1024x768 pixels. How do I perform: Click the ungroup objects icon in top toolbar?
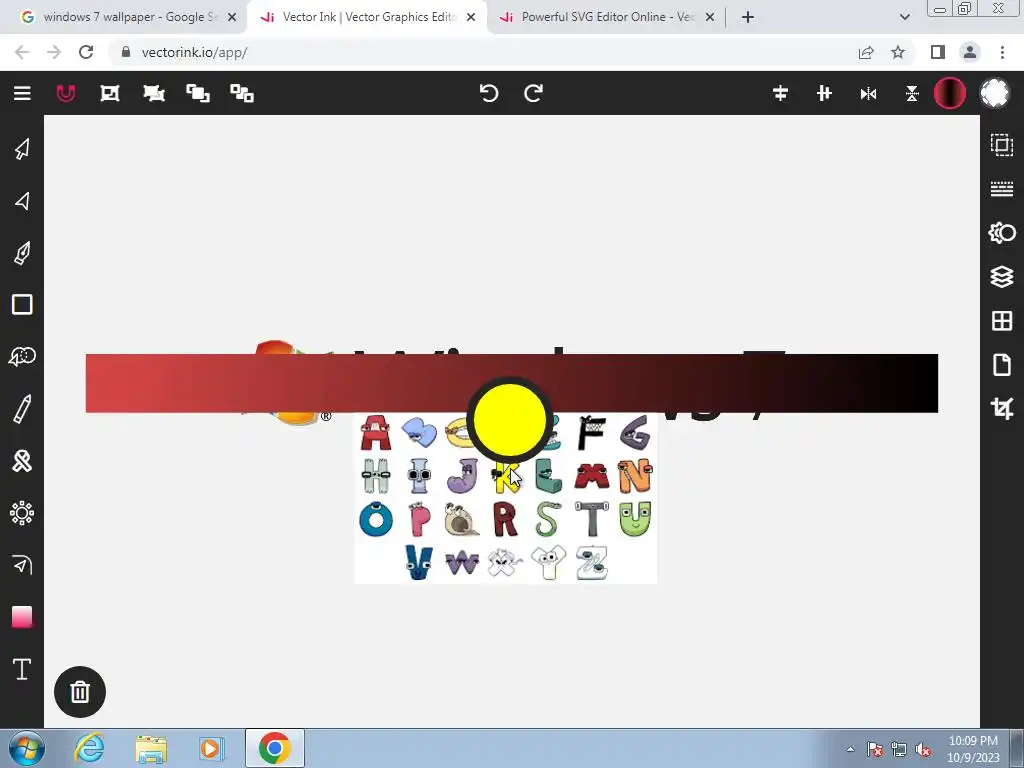point(154,93)
